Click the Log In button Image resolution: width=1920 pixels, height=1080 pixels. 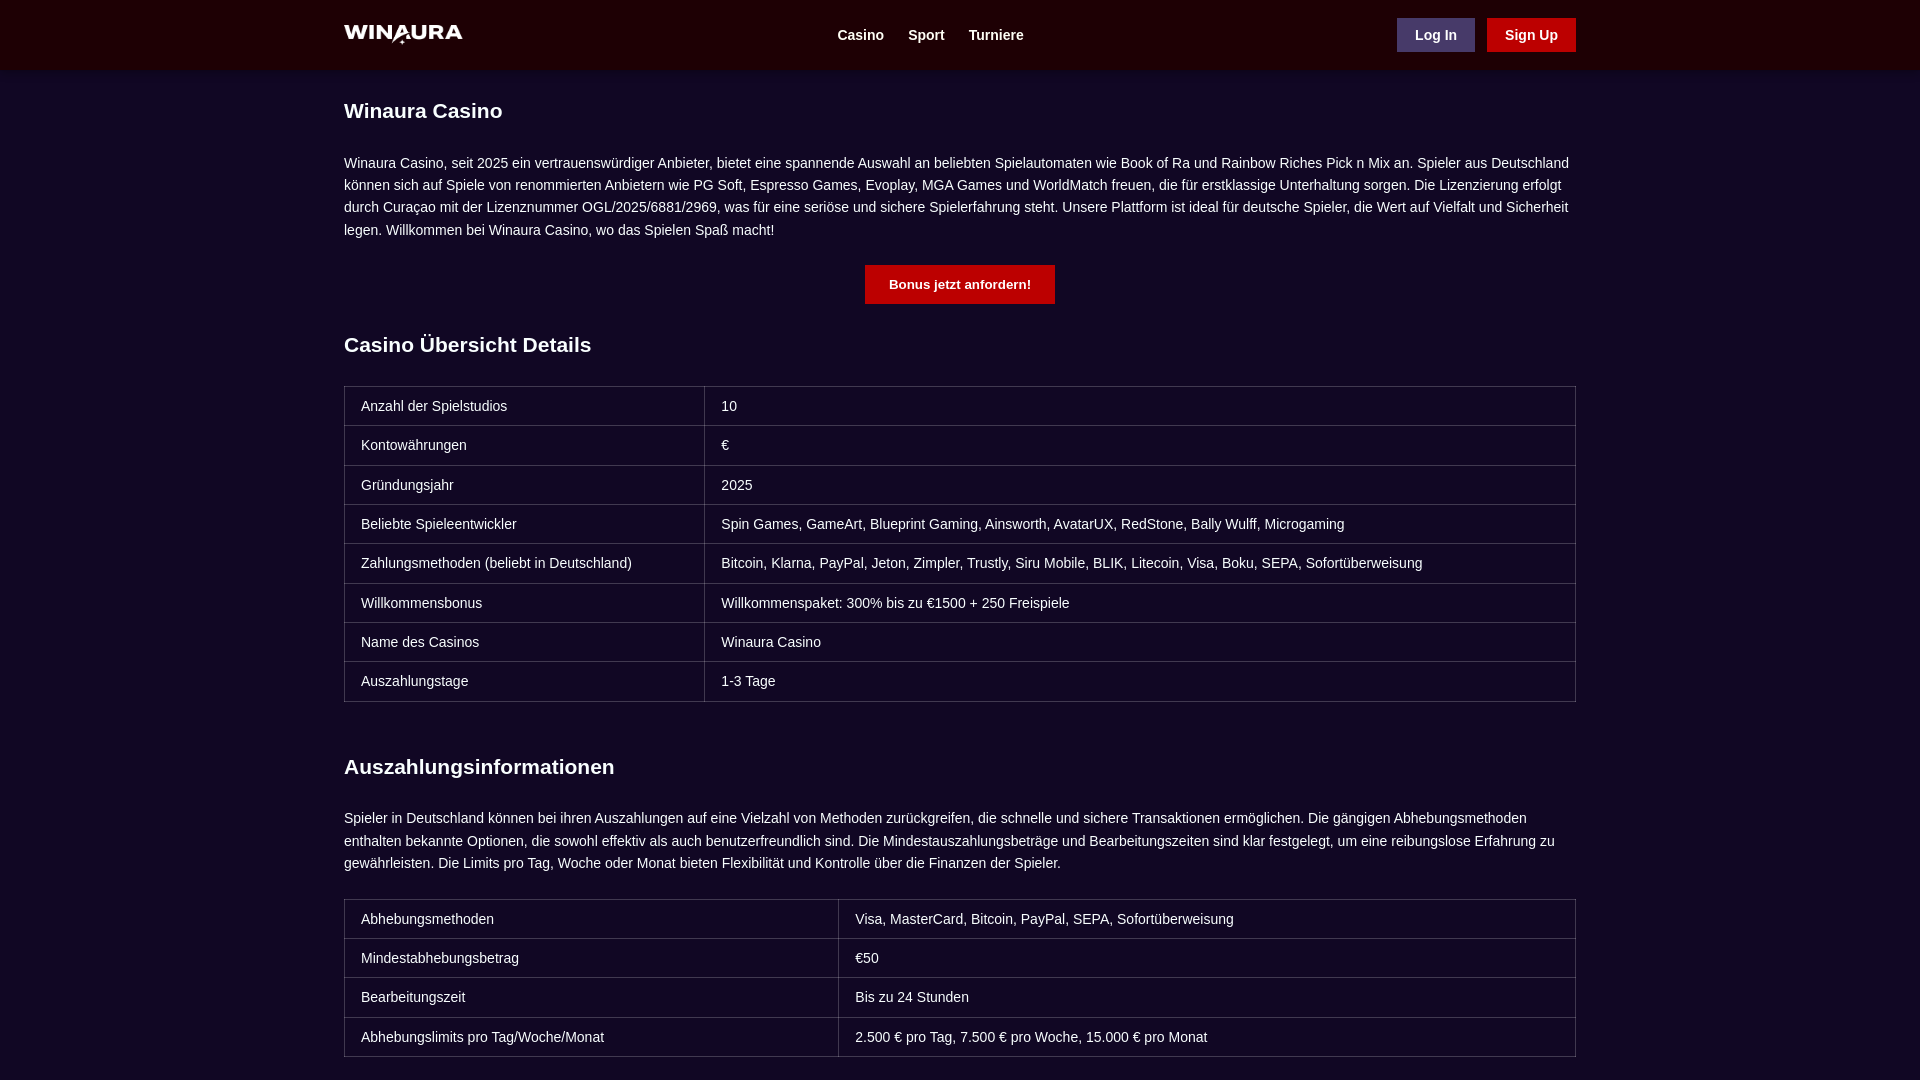pyautogui.click(x=1436, y=35)
